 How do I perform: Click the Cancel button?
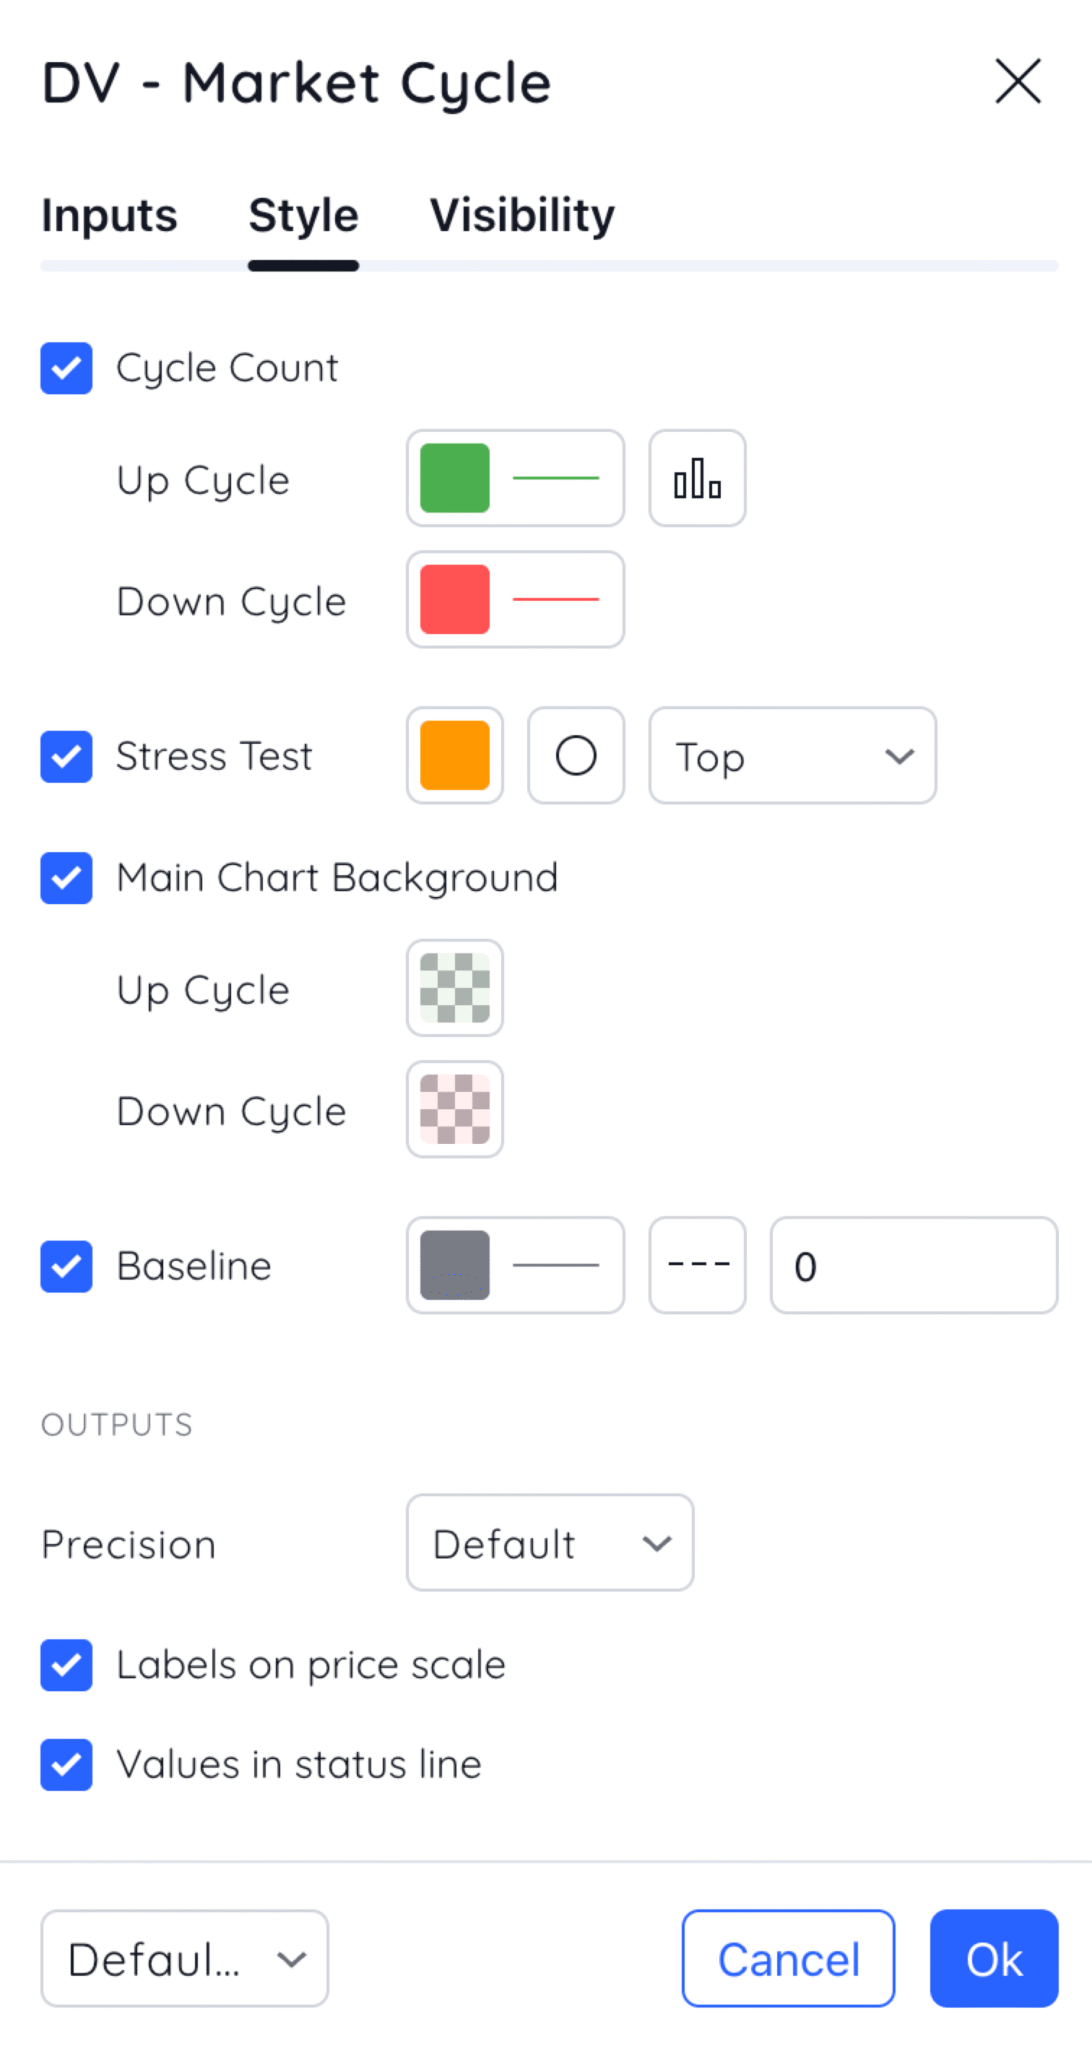787,1958
